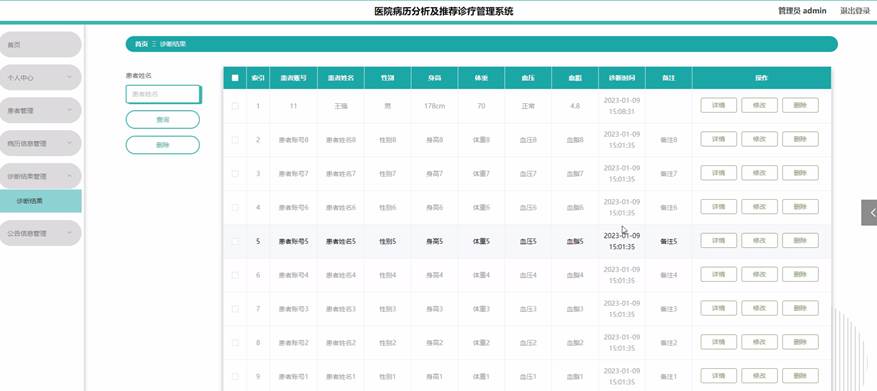The width and height of the screenshot is (877, 391).
Task: Expand the 公告信息管理 sidebar chevron
Action: tap(69, 233)
